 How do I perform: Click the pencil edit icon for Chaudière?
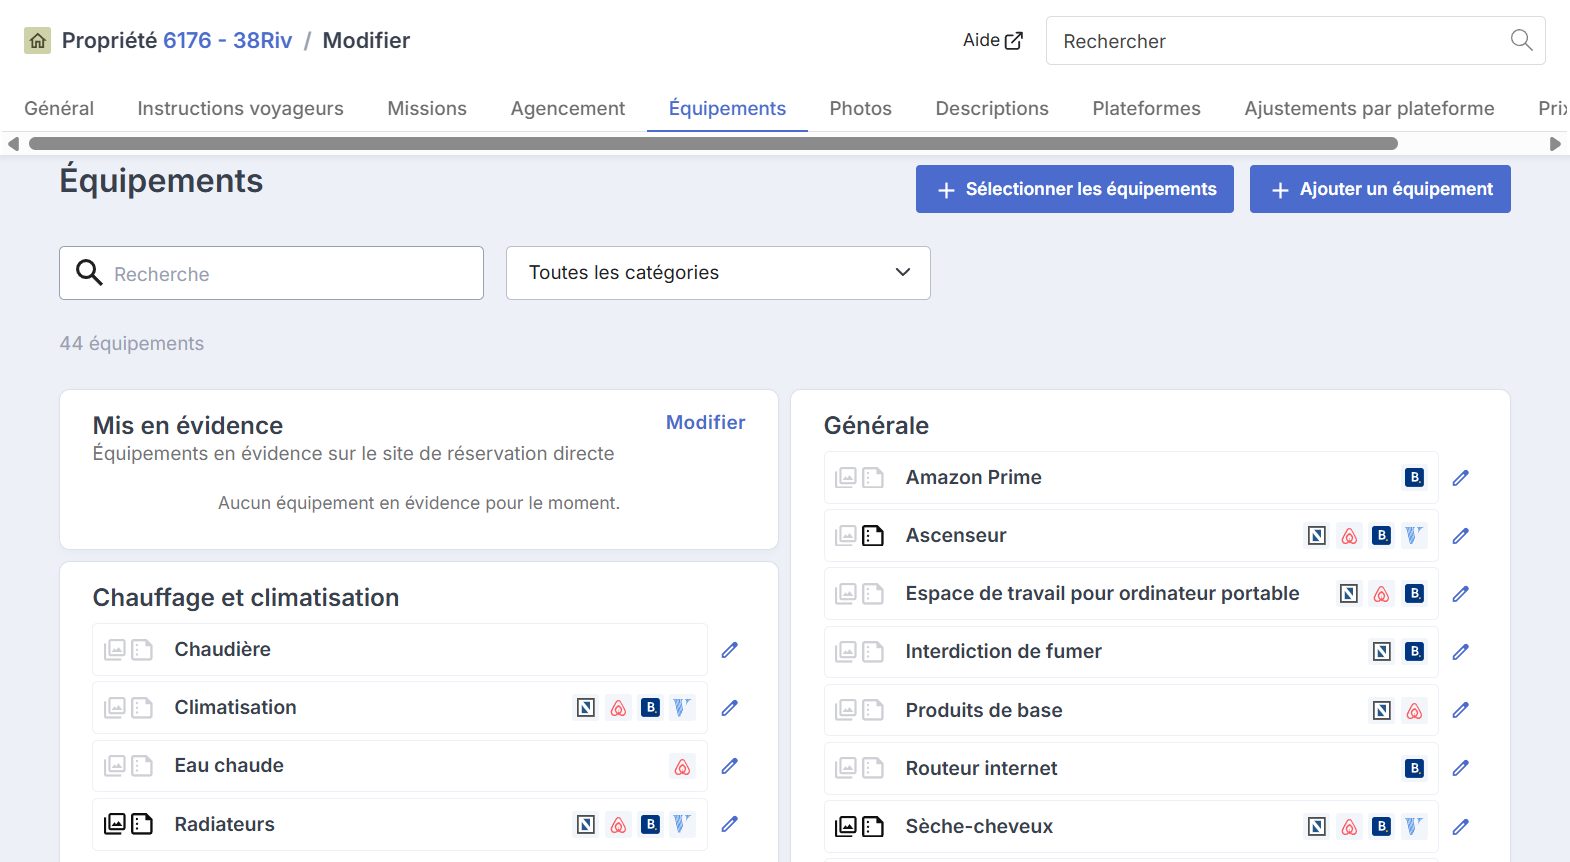[730, 650]
